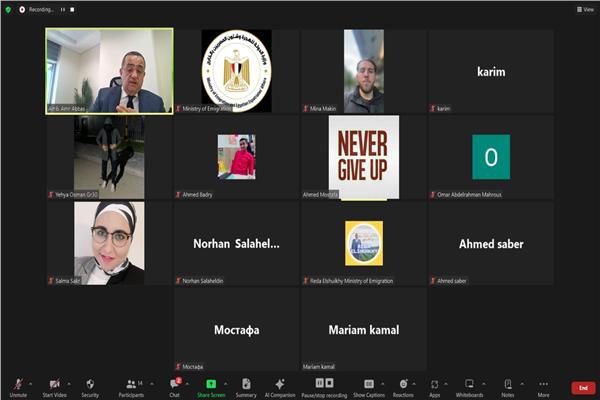Click the Ahmed Mostafa name label

pyautogui.click(x=320, y=194)
